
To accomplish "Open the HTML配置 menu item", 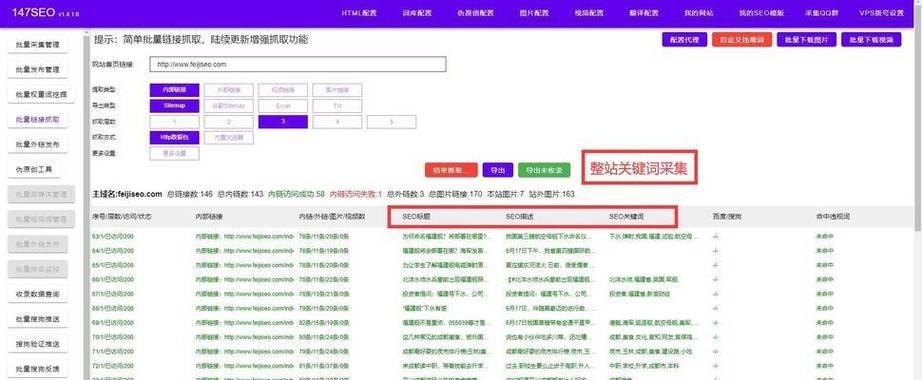I will [x=359, y=13].
